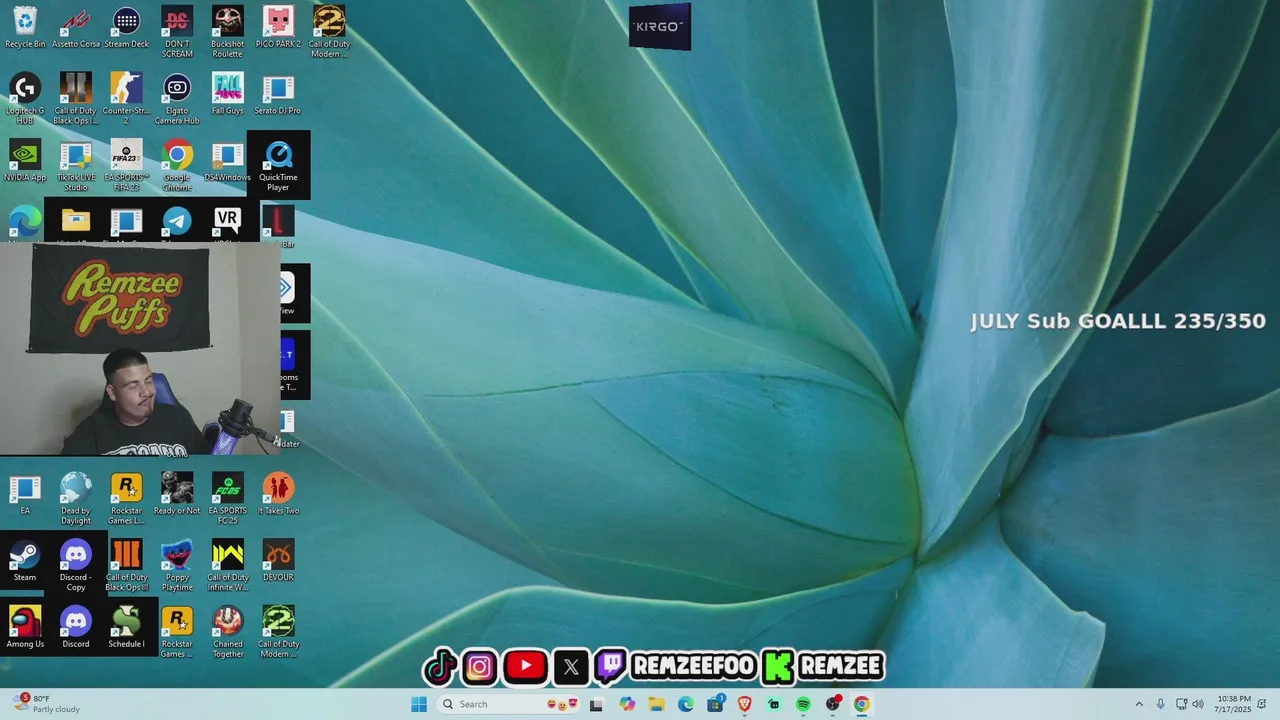The image size is (1280, 720).
Task: Launch Fall Guys
Action: pyautogui.click(x=227, y=94)
